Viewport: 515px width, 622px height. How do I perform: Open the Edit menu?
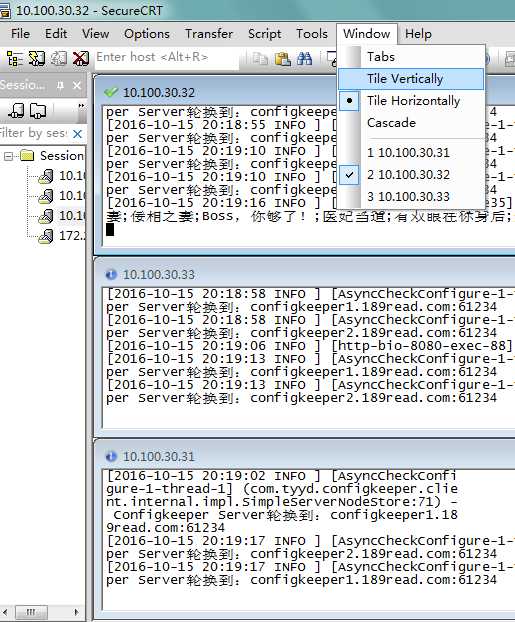(x=56, y=34)
